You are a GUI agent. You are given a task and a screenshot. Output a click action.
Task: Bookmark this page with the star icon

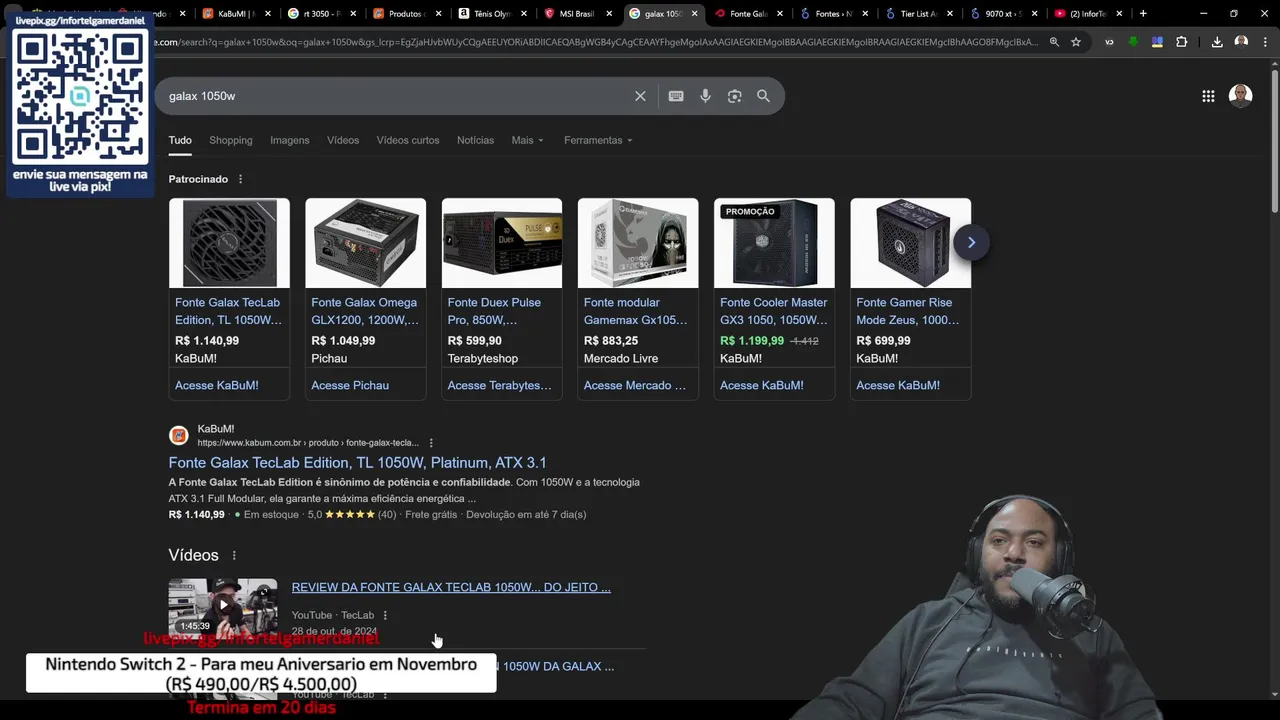(x=1076, y=42)
